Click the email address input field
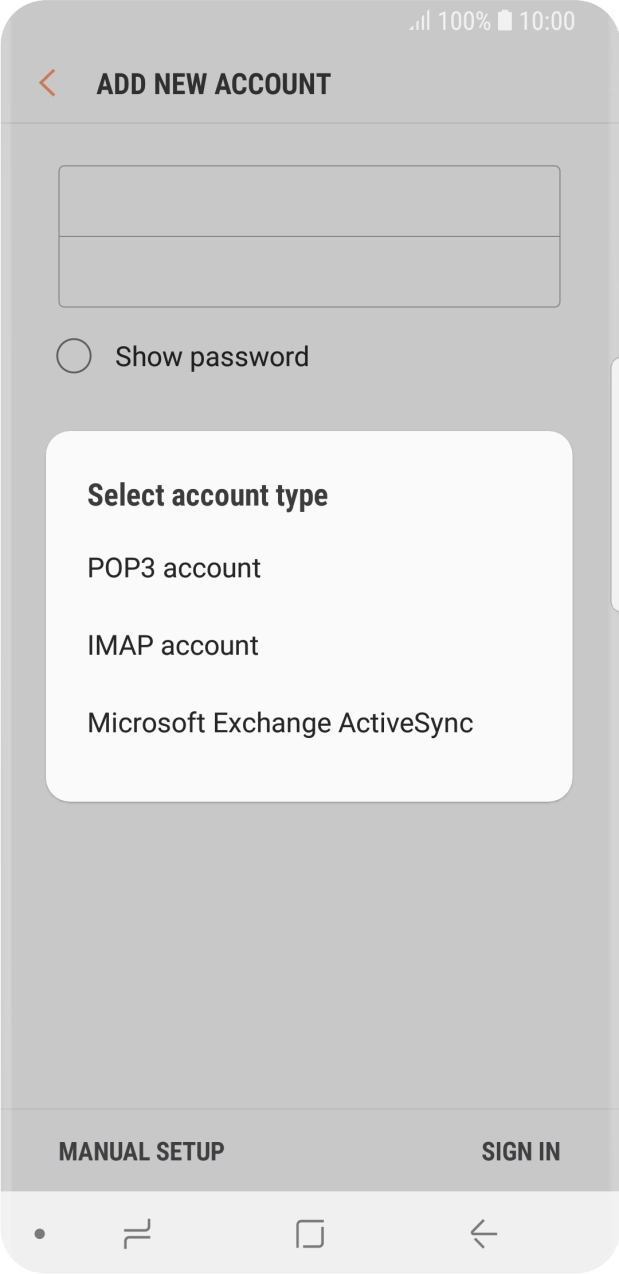This screenshot has width=619, height=1274. tap(309, 200)
